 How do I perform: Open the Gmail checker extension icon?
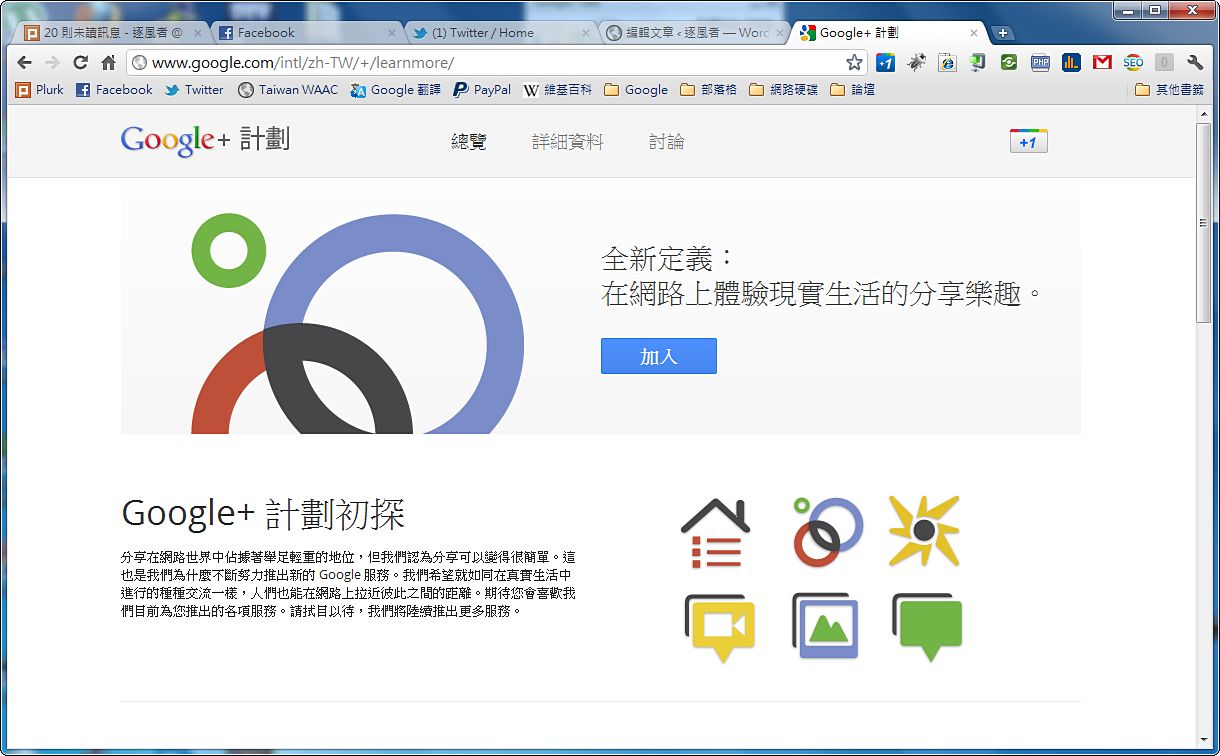[x=1102, y=63]
